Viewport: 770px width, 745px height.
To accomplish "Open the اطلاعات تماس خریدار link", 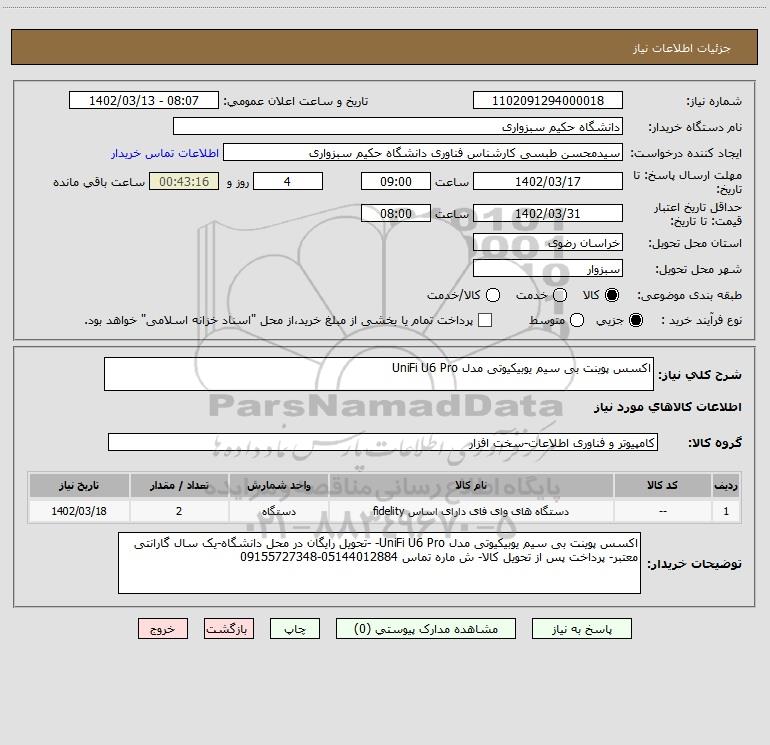I will click(x=165, y=153).
